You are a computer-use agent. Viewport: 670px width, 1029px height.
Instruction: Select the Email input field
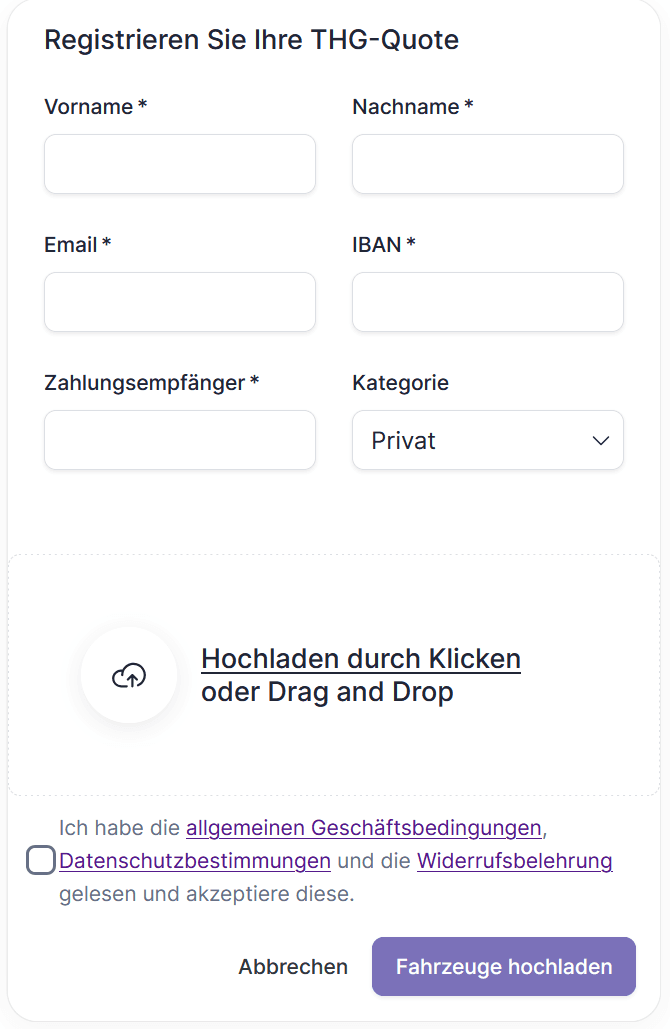click(x=180, y=302)
